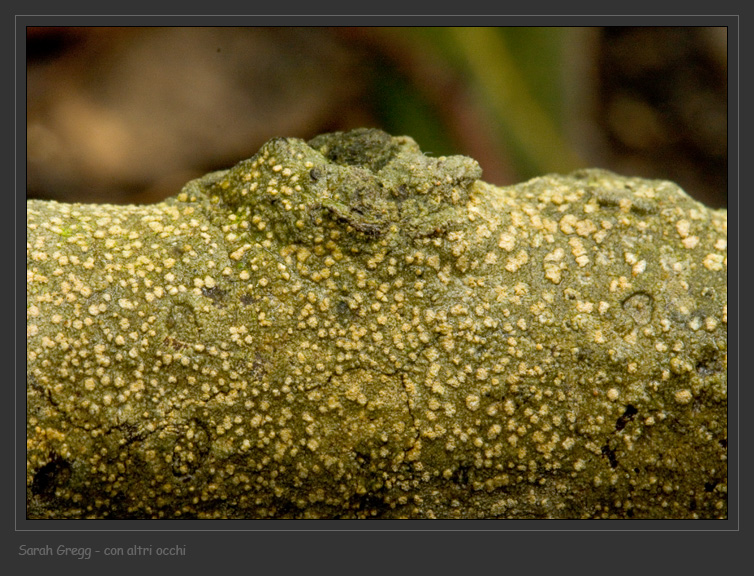754x576 pixels.
Task: Click the dark hole at branch's lower left
Action: click(48, 476)
